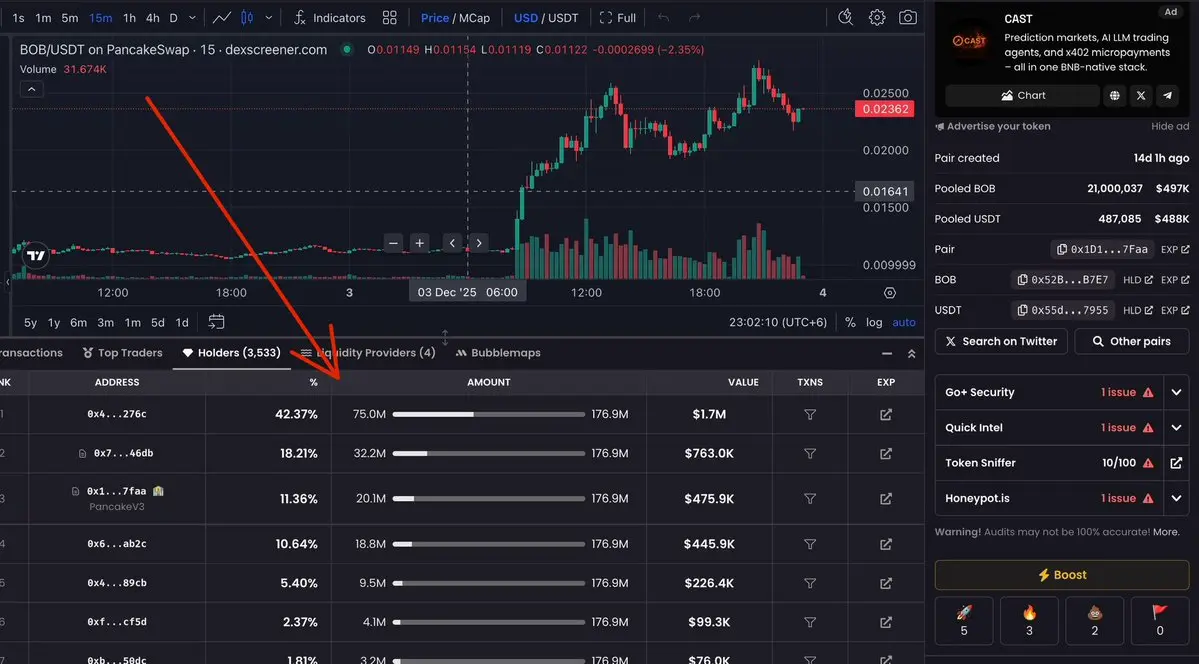This screenshot has width=1199, height=664.
Task: Redo the chart action
Action: tap(694, 18)
